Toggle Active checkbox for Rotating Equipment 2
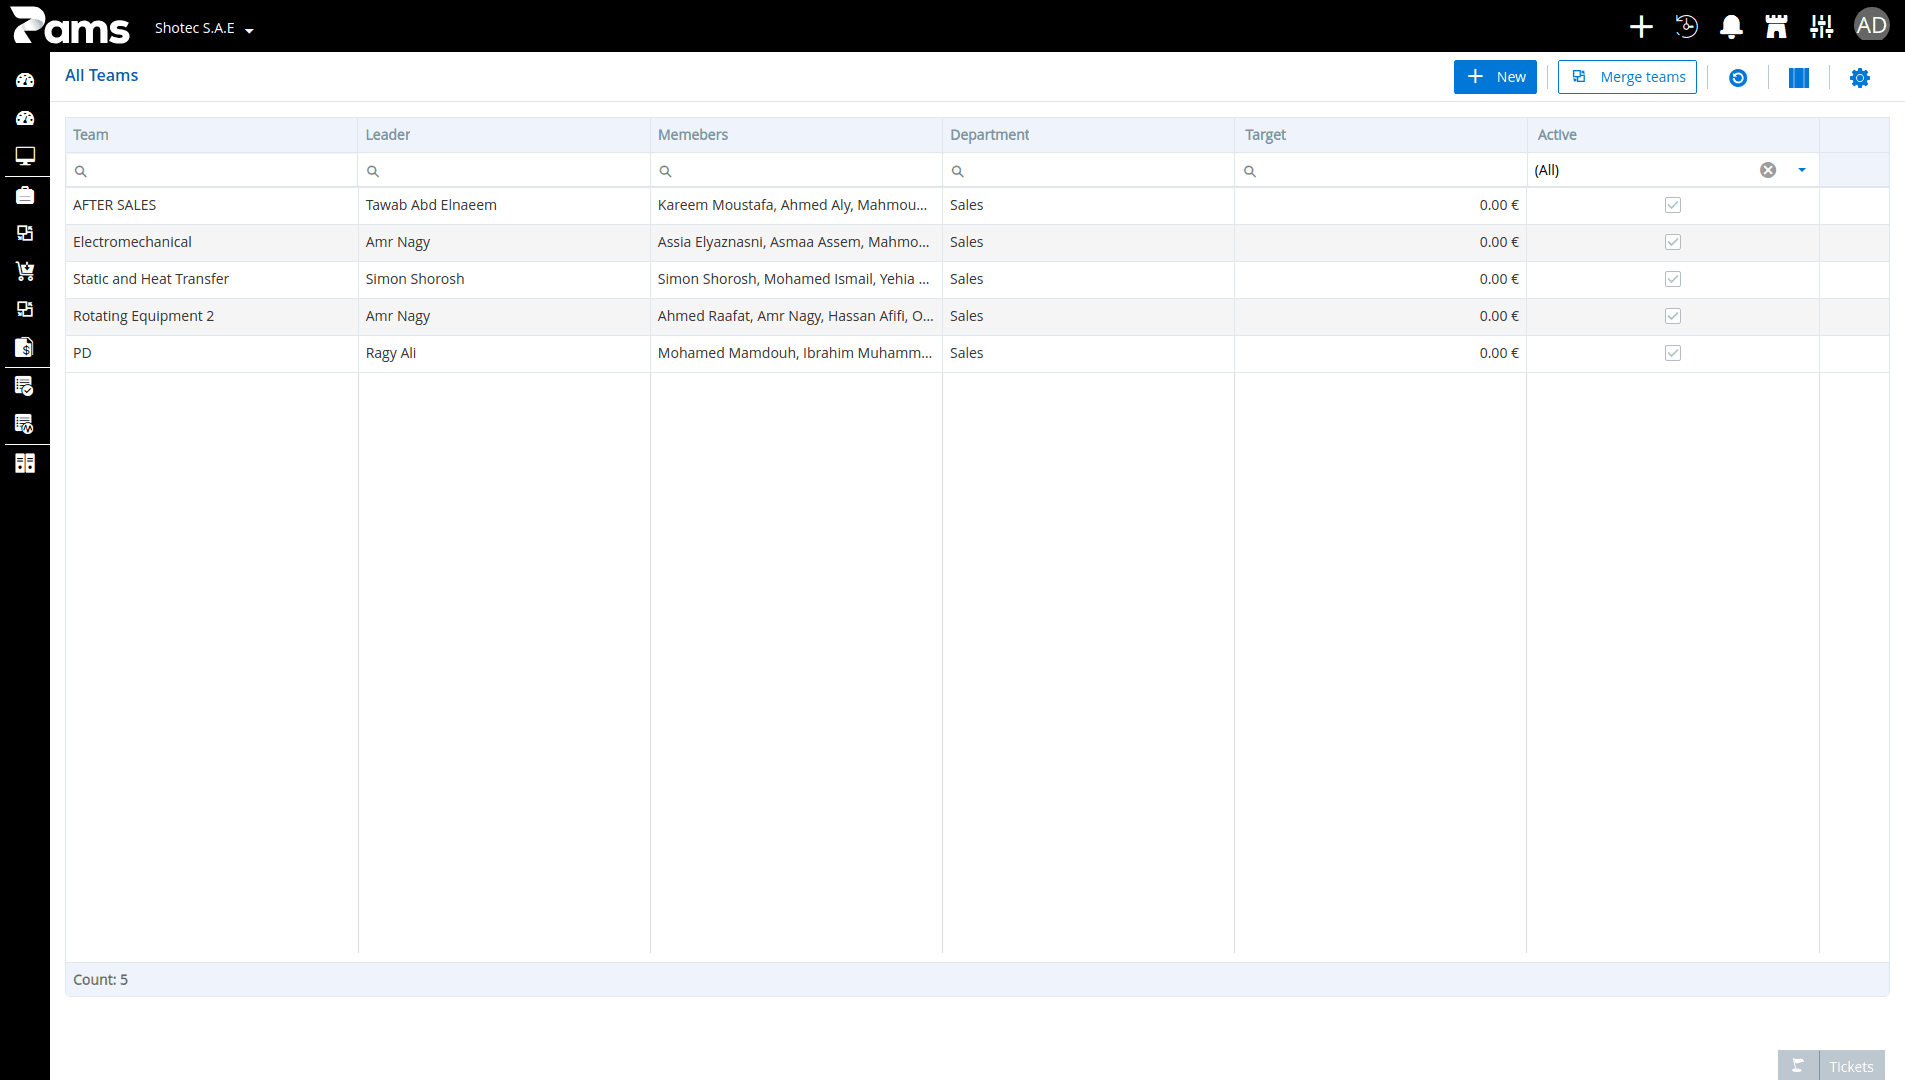The width and height of the screenshot is (1905, 1080). pyautogui.click(x=1673, y=316)
